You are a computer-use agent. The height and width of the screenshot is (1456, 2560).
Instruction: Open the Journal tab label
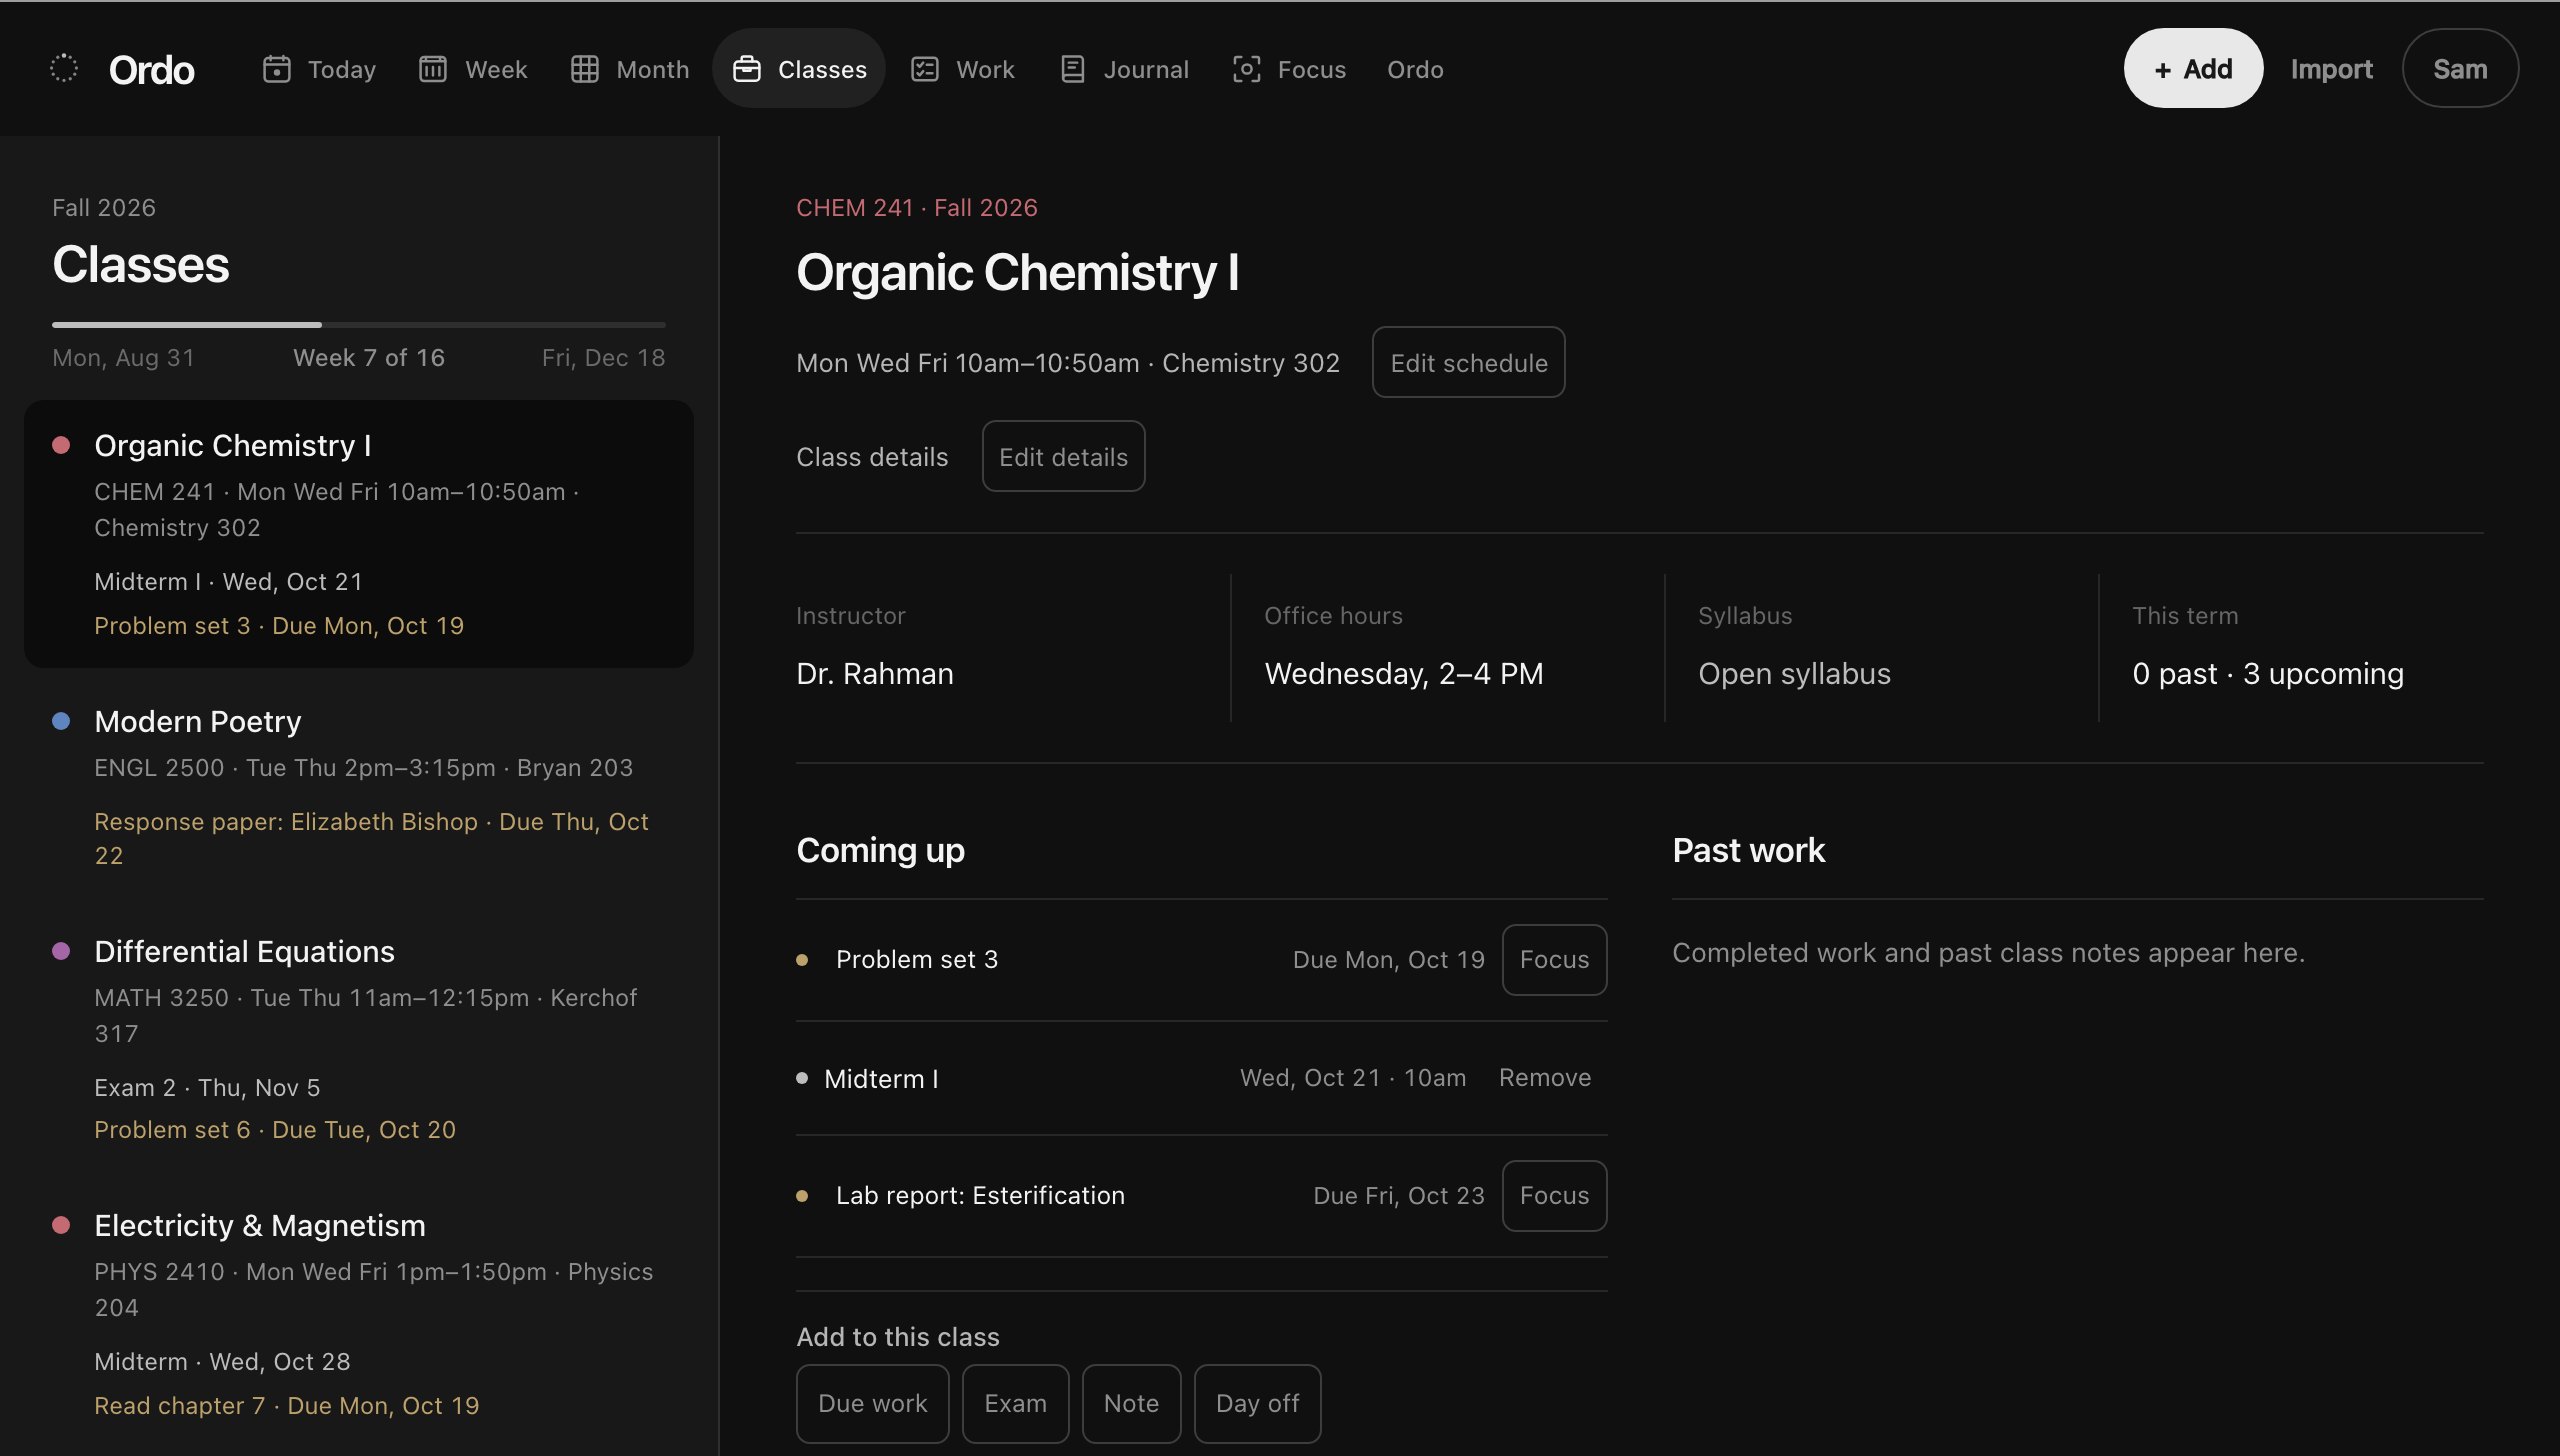[1146, 69]
